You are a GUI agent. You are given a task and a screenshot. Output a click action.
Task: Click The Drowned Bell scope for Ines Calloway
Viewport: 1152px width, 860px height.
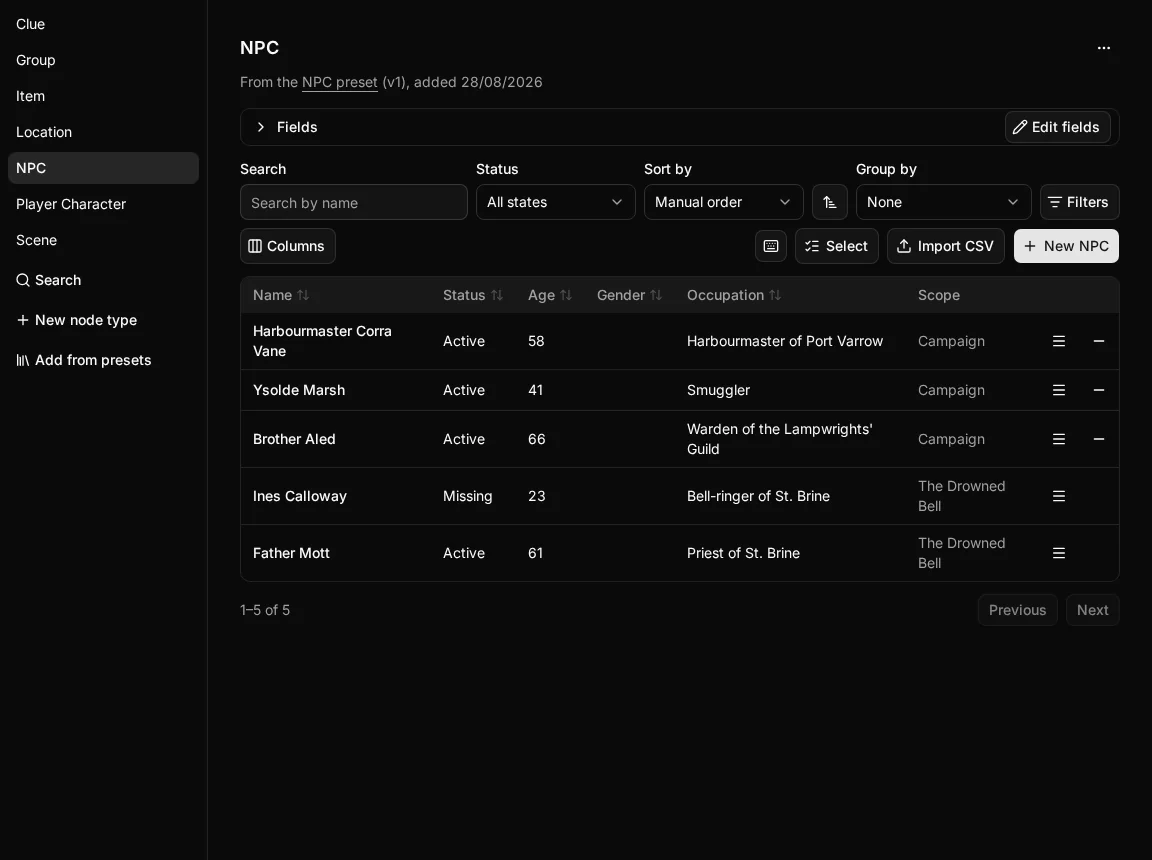pos(961,496)
